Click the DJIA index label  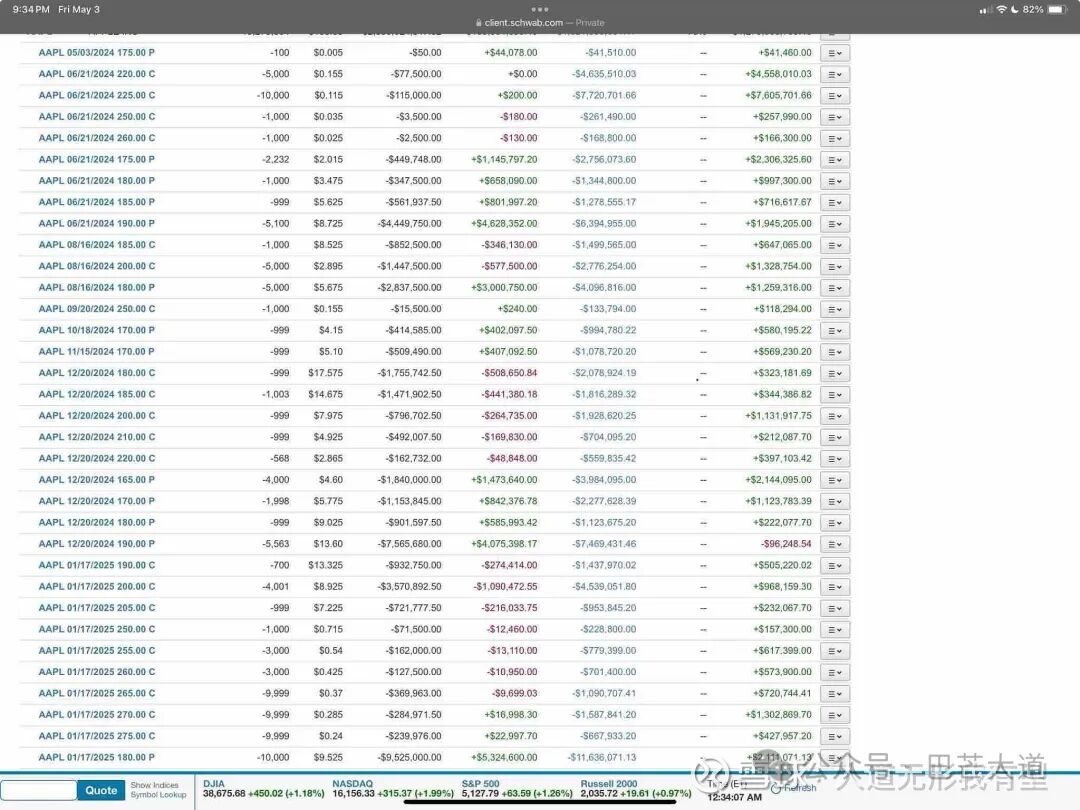(214, 784)
